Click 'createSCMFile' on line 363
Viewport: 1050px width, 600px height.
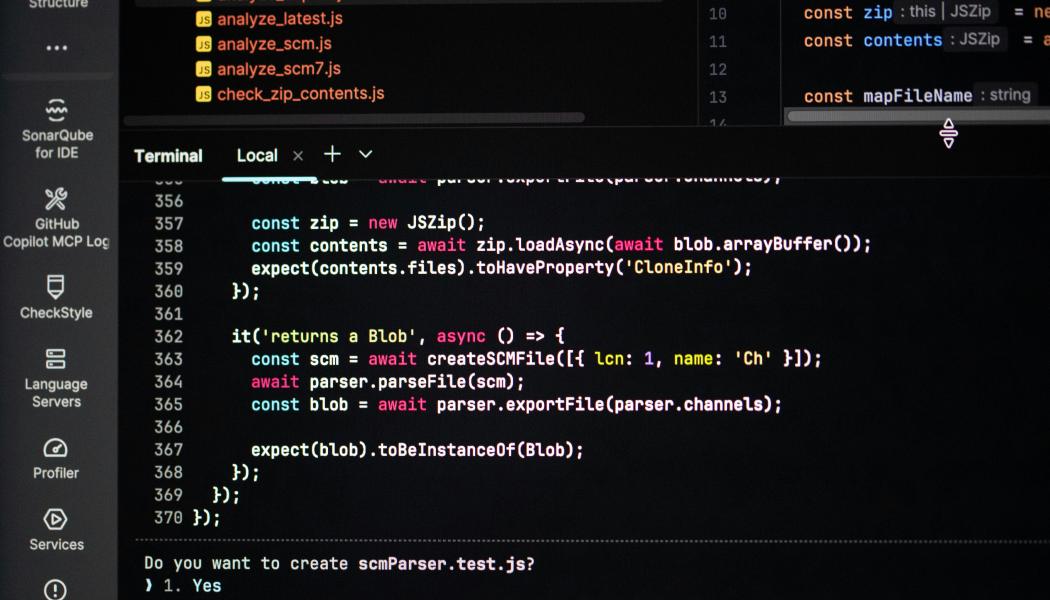tap(491, 358)
